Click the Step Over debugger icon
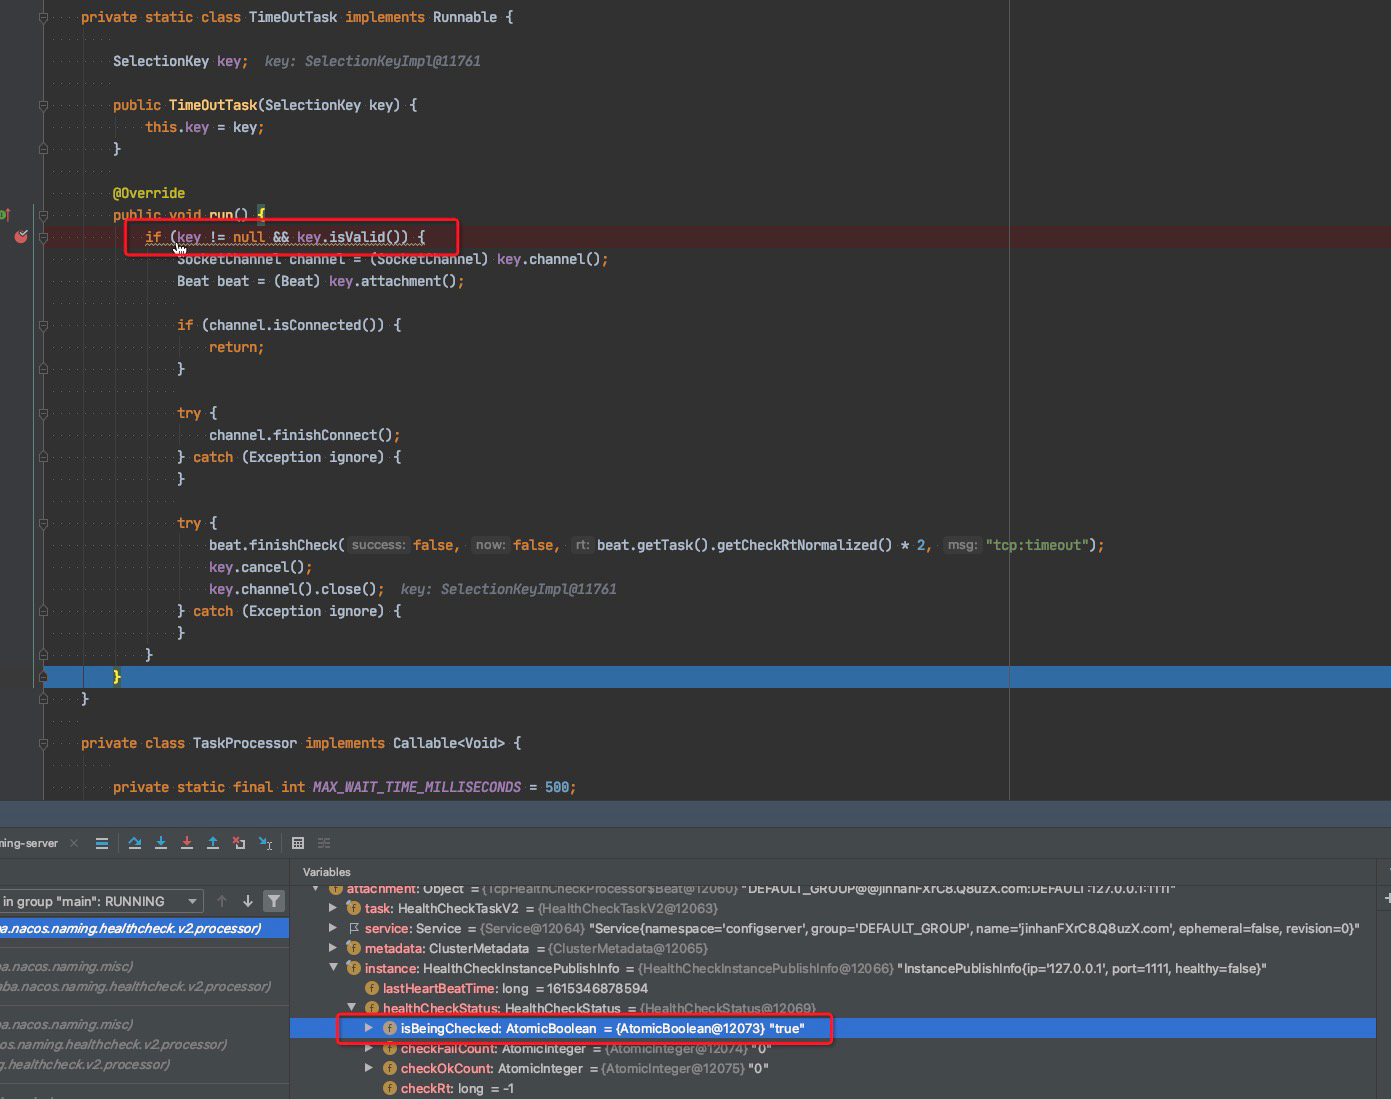The width and height of the screenshot is (1391, 1099). 135,843
